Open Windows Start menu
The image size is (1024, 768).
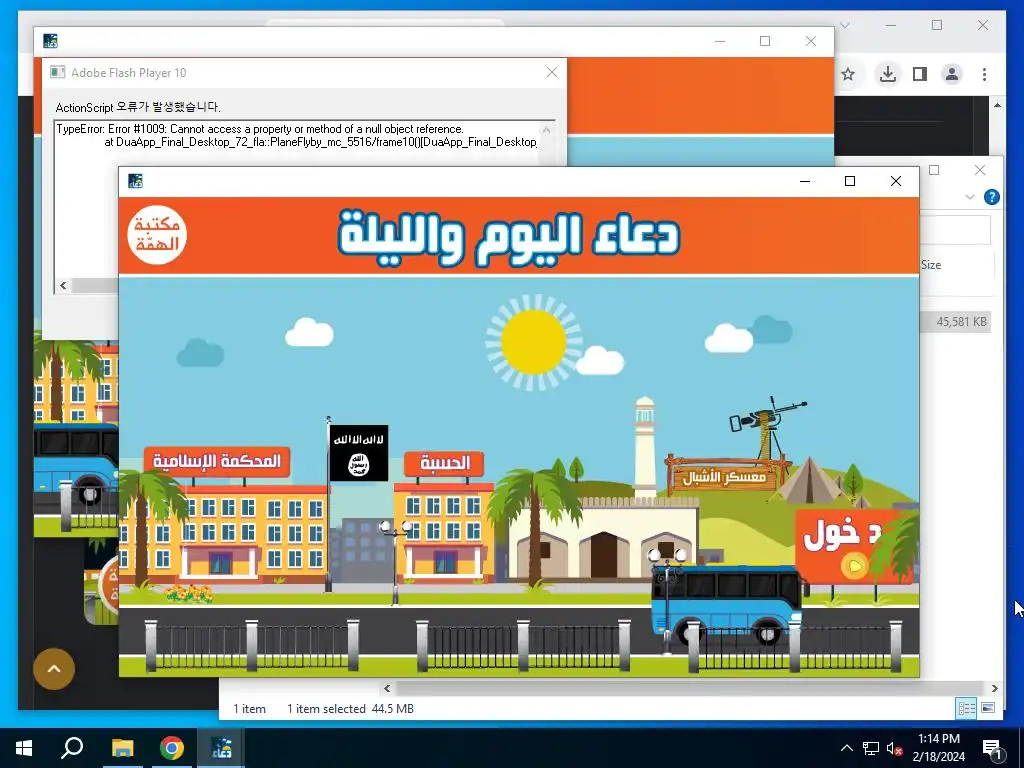[24, 748]
